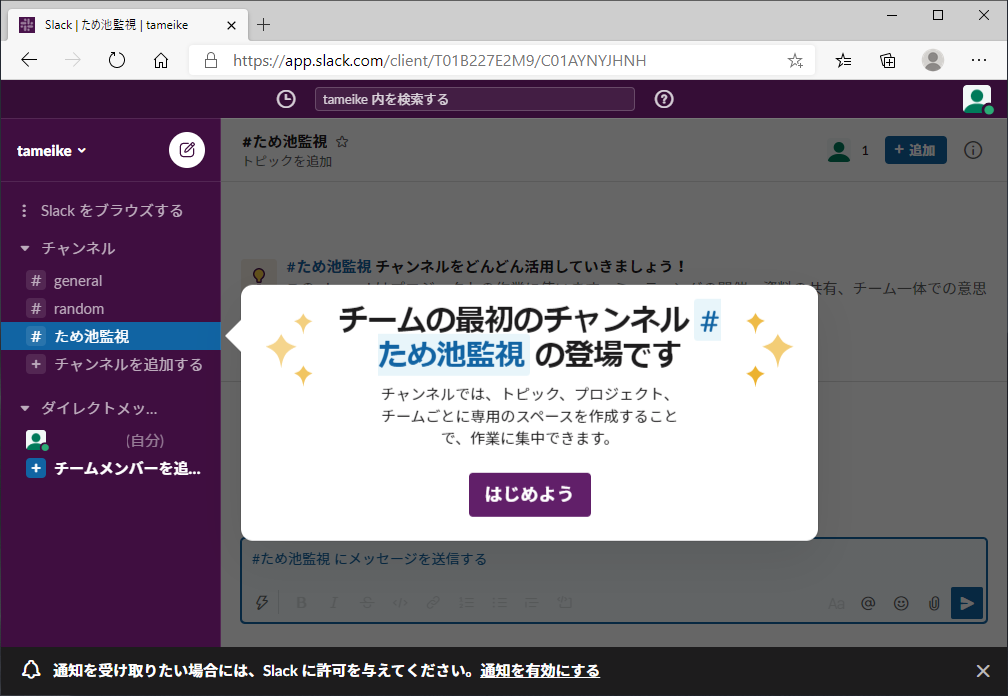Image resolution: width=1008 pixels, height=696 pixels.
Task: Select the random channel
Action: (x=78, y=309)
